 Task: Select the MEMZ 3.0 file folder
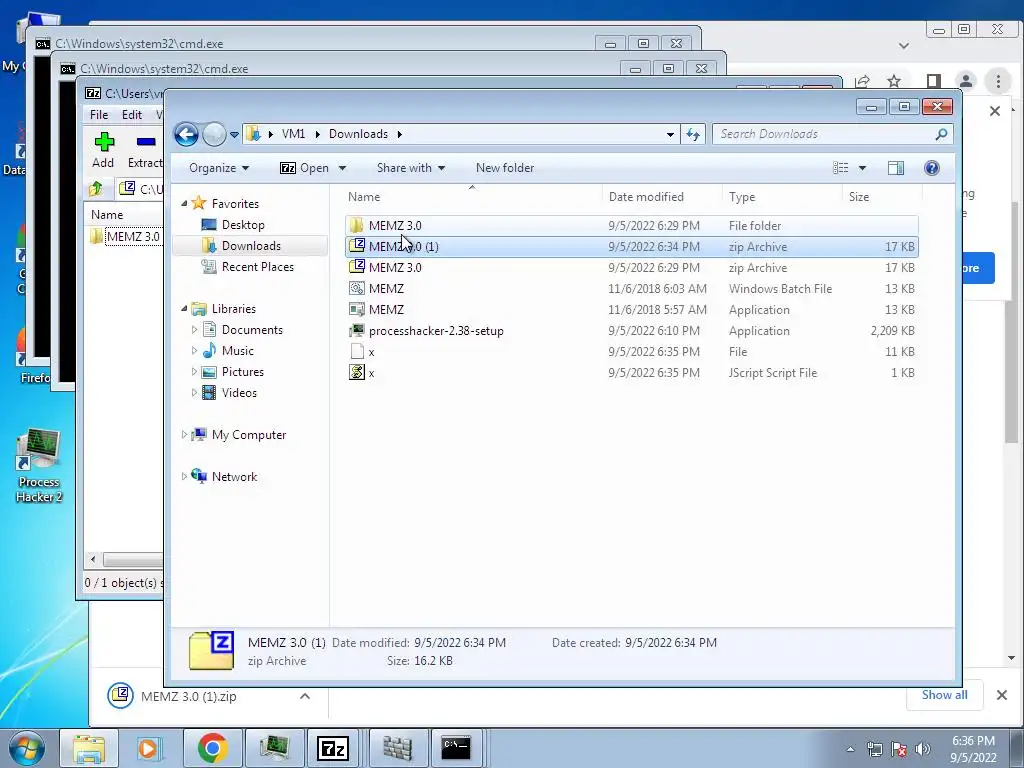tap(631, 225)
